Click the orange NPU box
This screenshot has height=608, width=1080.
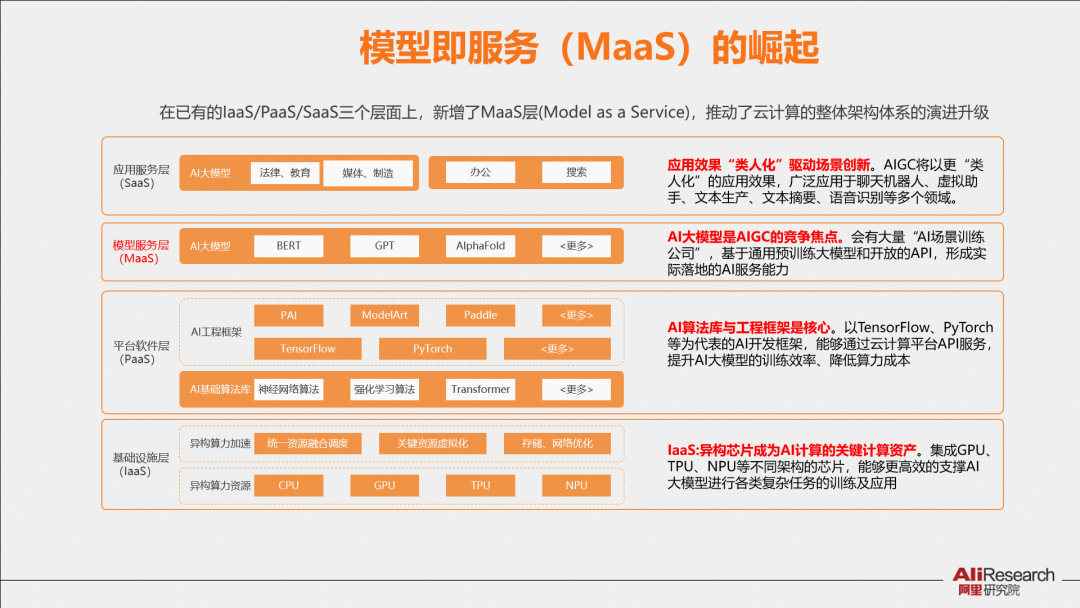[x=576, y=485]
